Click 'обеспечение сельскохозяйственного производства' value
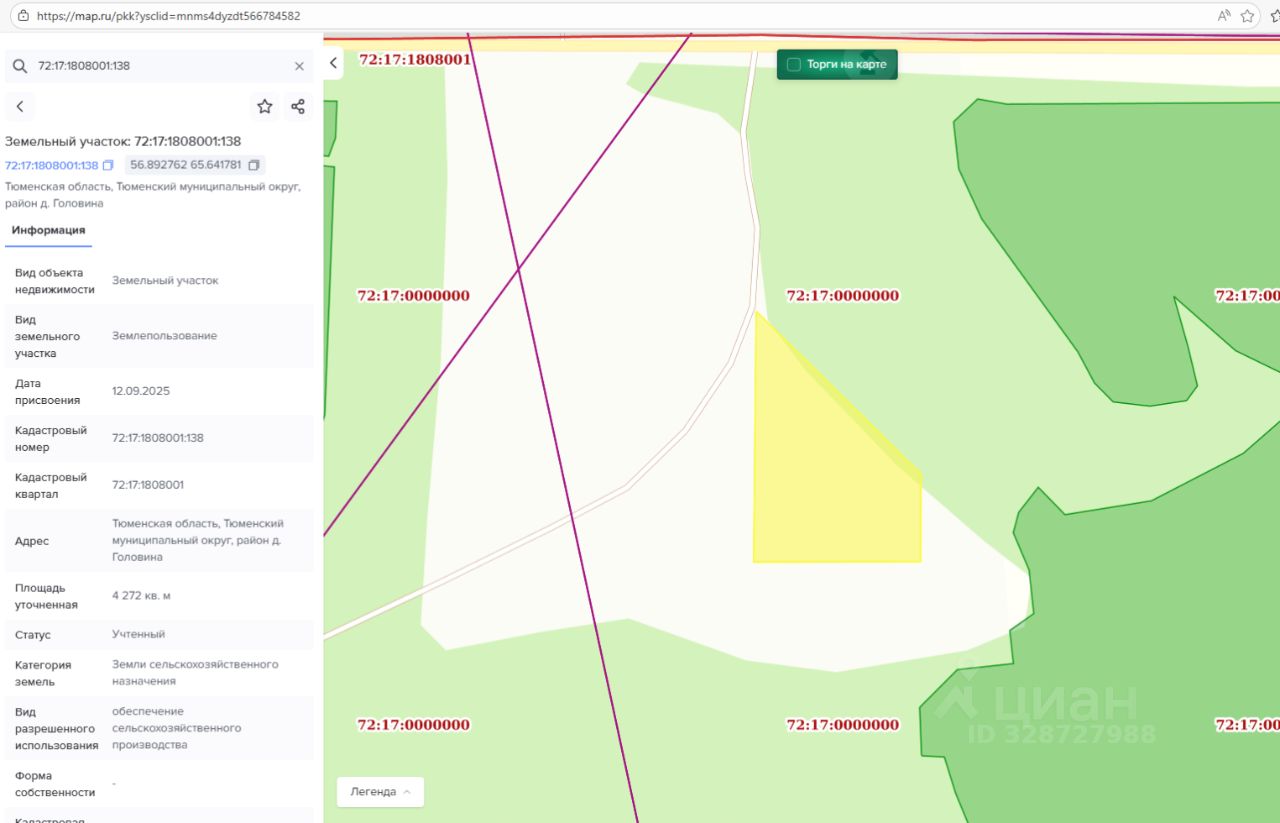 [x=177, y=728]
